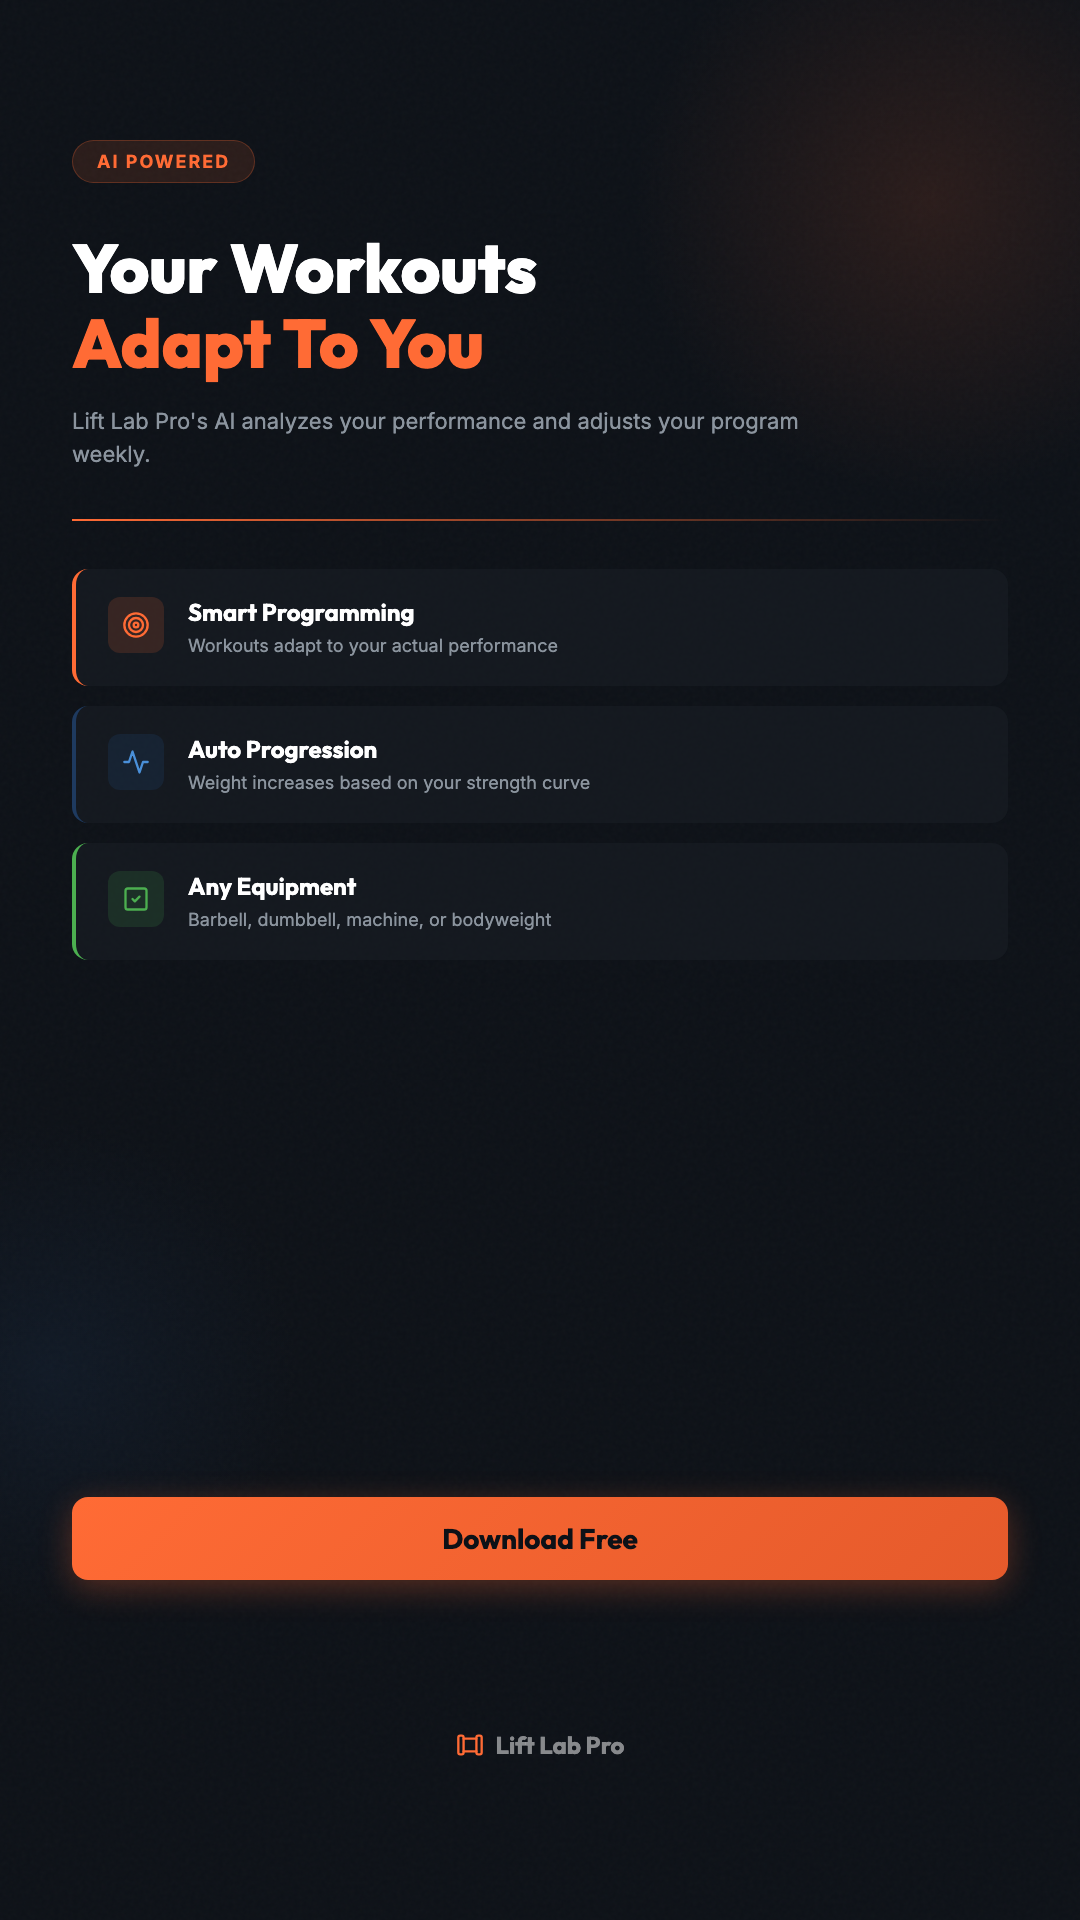Viewport: 1080px width, 1920px height.
Task: Click the green checkbox icon for Any Equipment
Action: pyautogui.click(x=136, y=899)
